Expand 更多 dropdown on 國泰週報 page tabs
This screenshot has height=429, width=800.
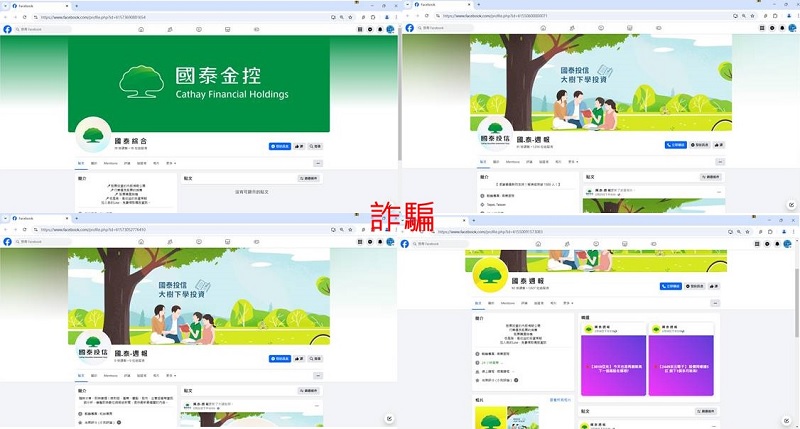pos(568,303)
